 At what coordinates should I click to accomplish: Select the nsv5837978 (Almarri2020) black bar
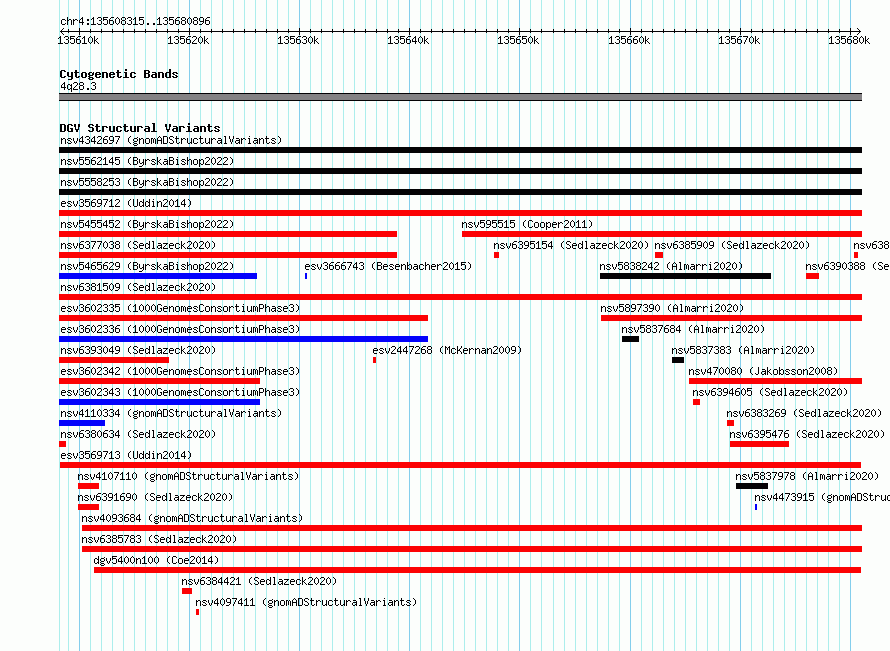[752, 486]
